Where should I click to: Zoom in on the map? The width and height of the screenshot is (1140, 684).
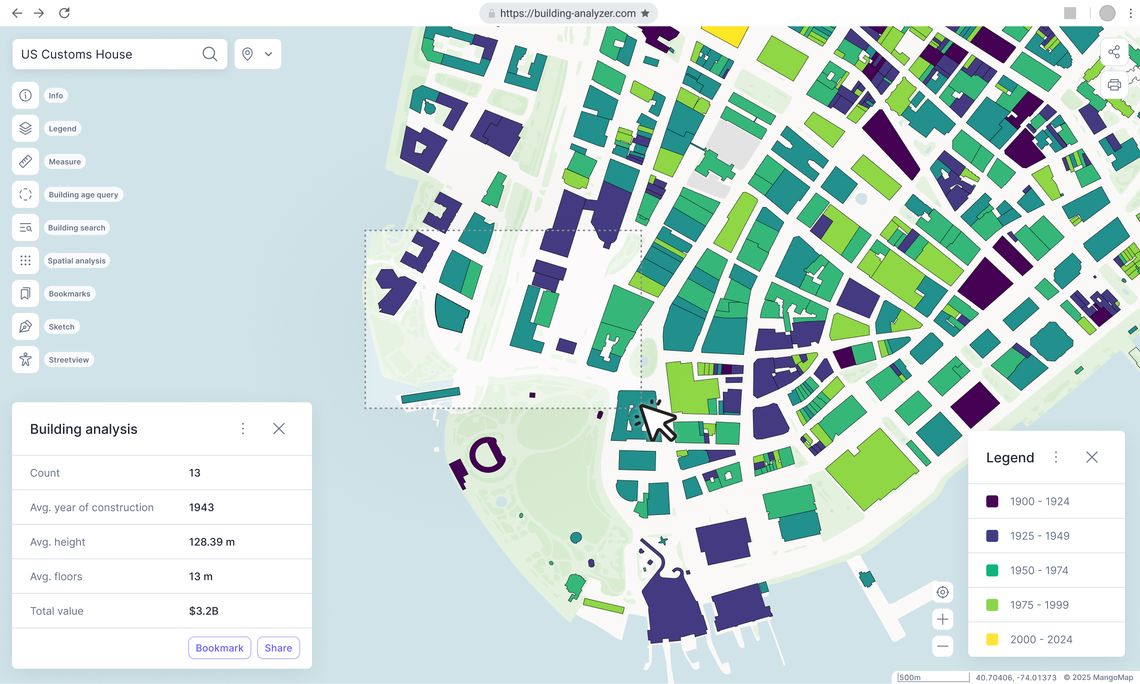(x=942, y=620)
